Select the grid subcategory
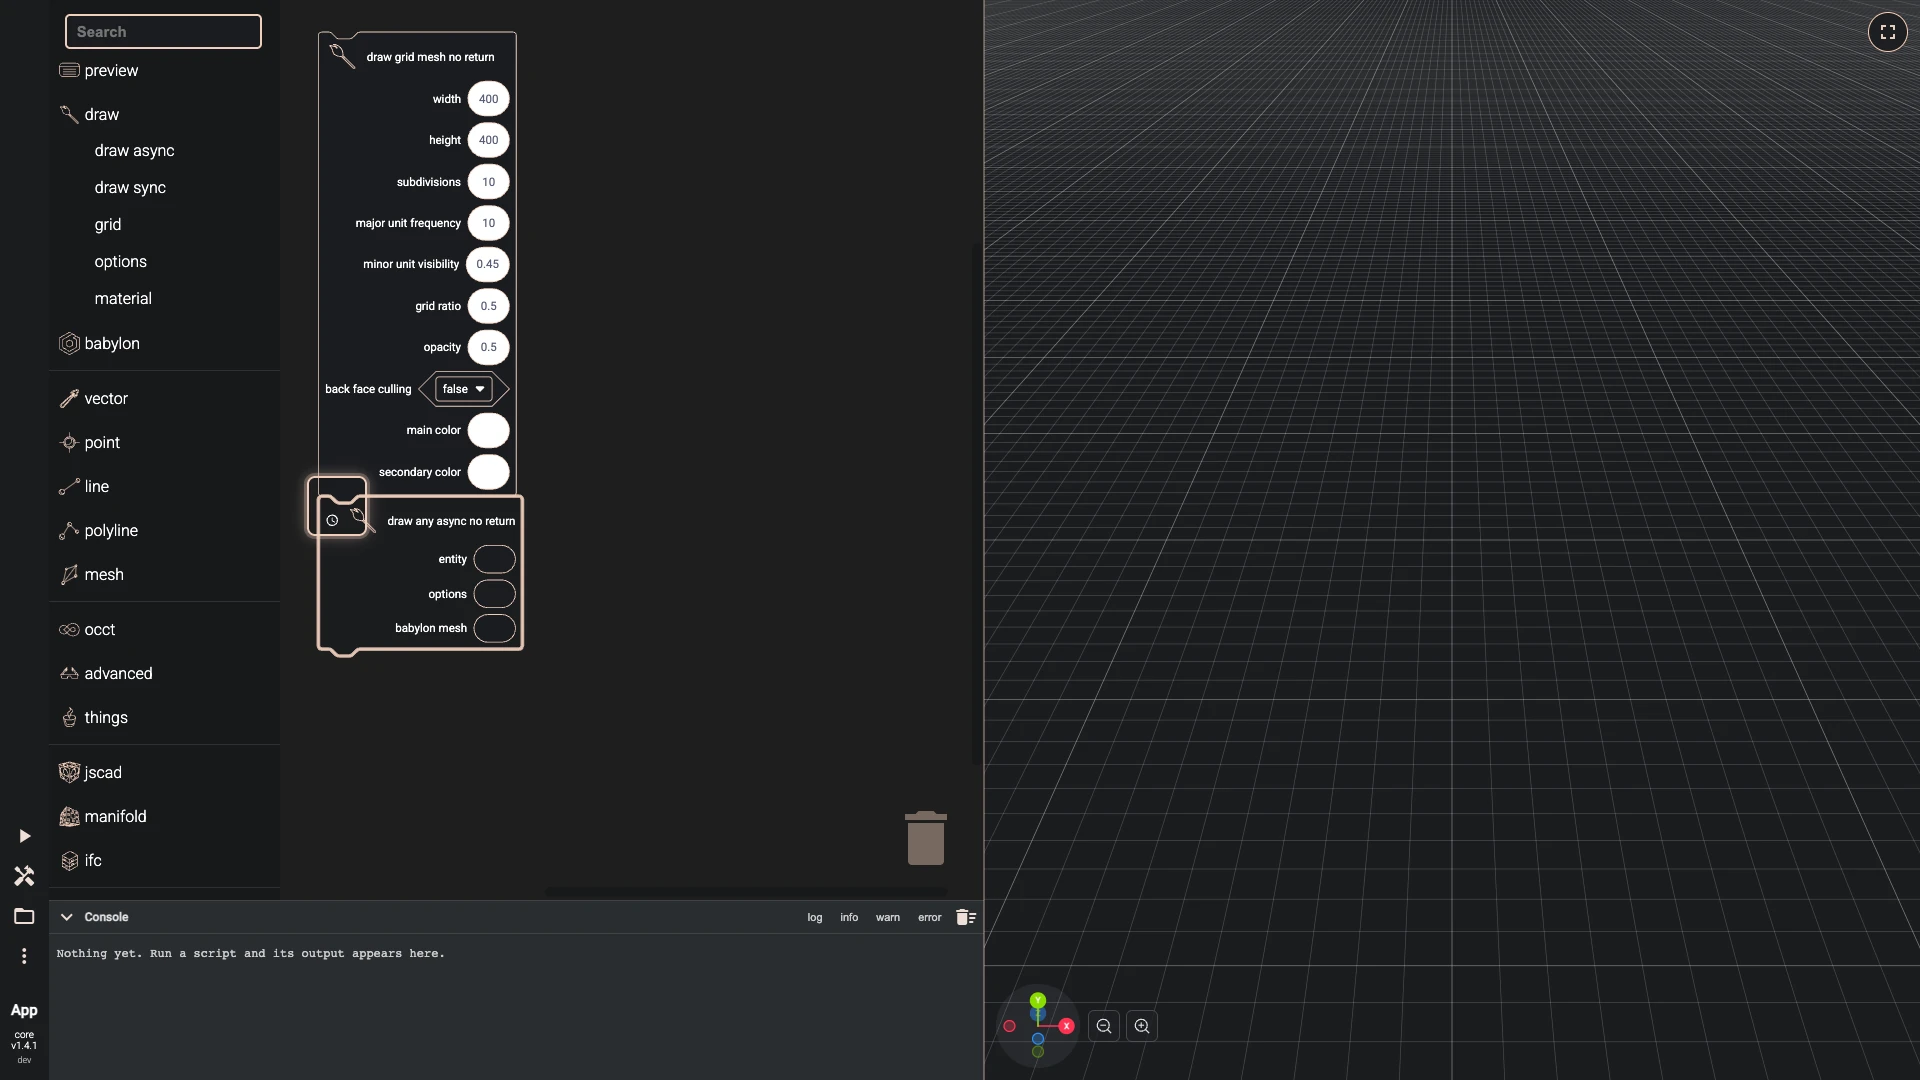 coord(108,224)
